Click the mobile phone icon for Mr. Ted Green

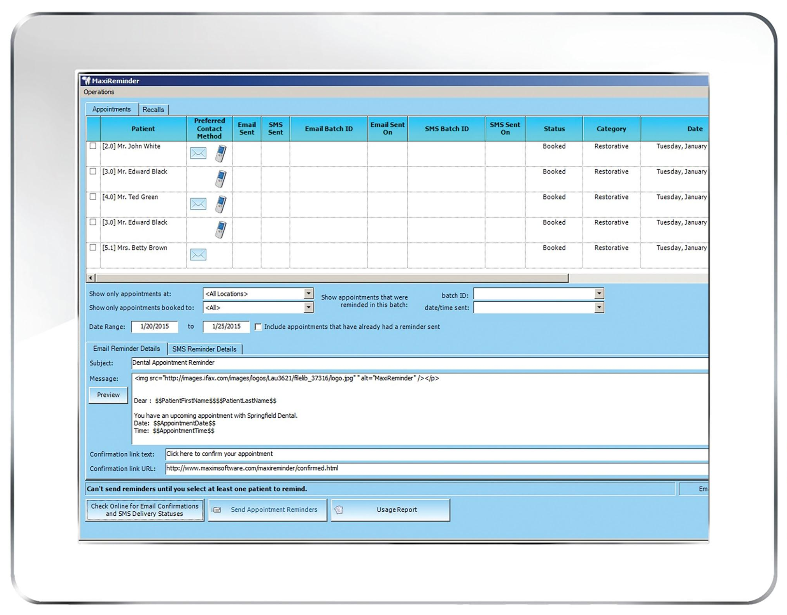pyautogui.click(x=220, y=204)
